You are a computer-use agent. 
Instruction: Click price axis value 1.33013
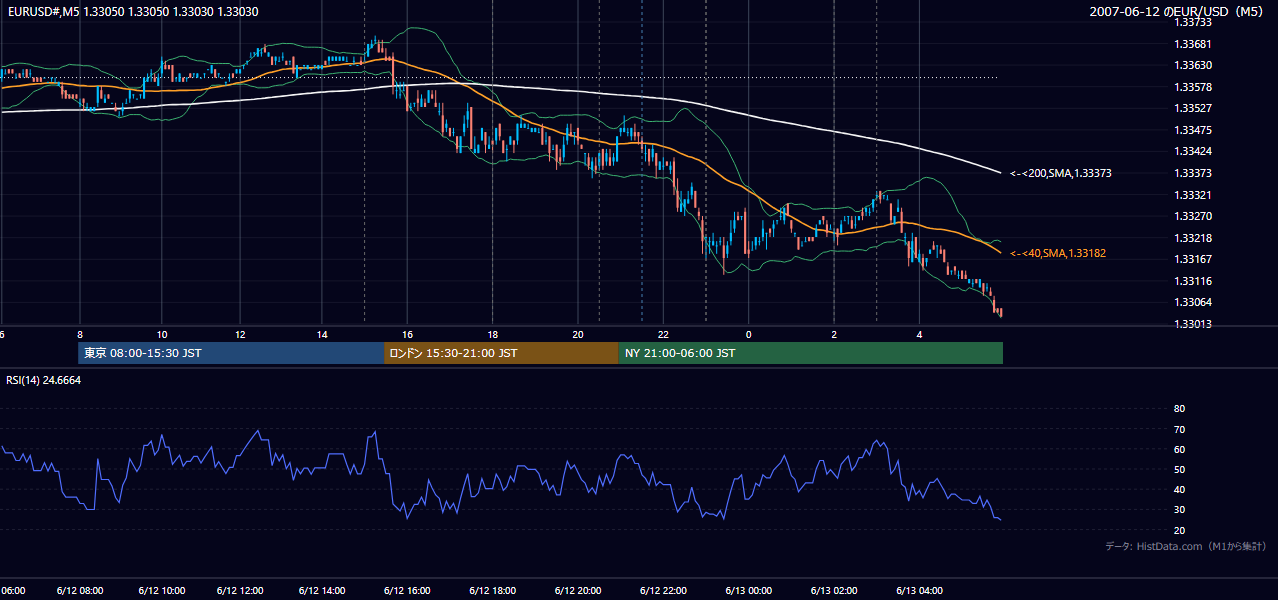[x=1194, y=324]
